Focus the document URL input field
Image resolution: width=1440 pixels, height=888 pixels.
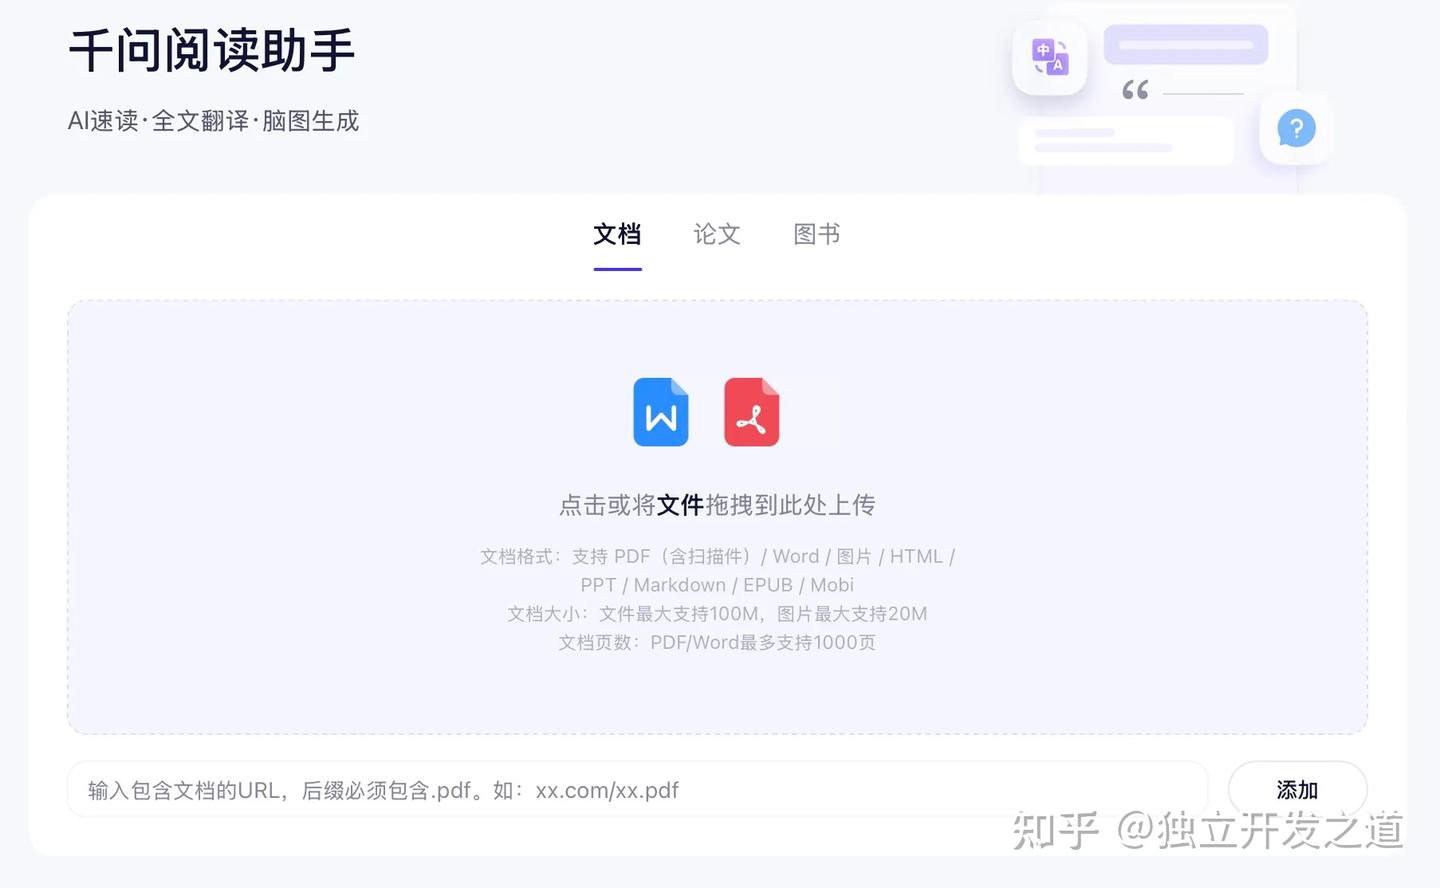pyautogui.click(x=638, y=790)
